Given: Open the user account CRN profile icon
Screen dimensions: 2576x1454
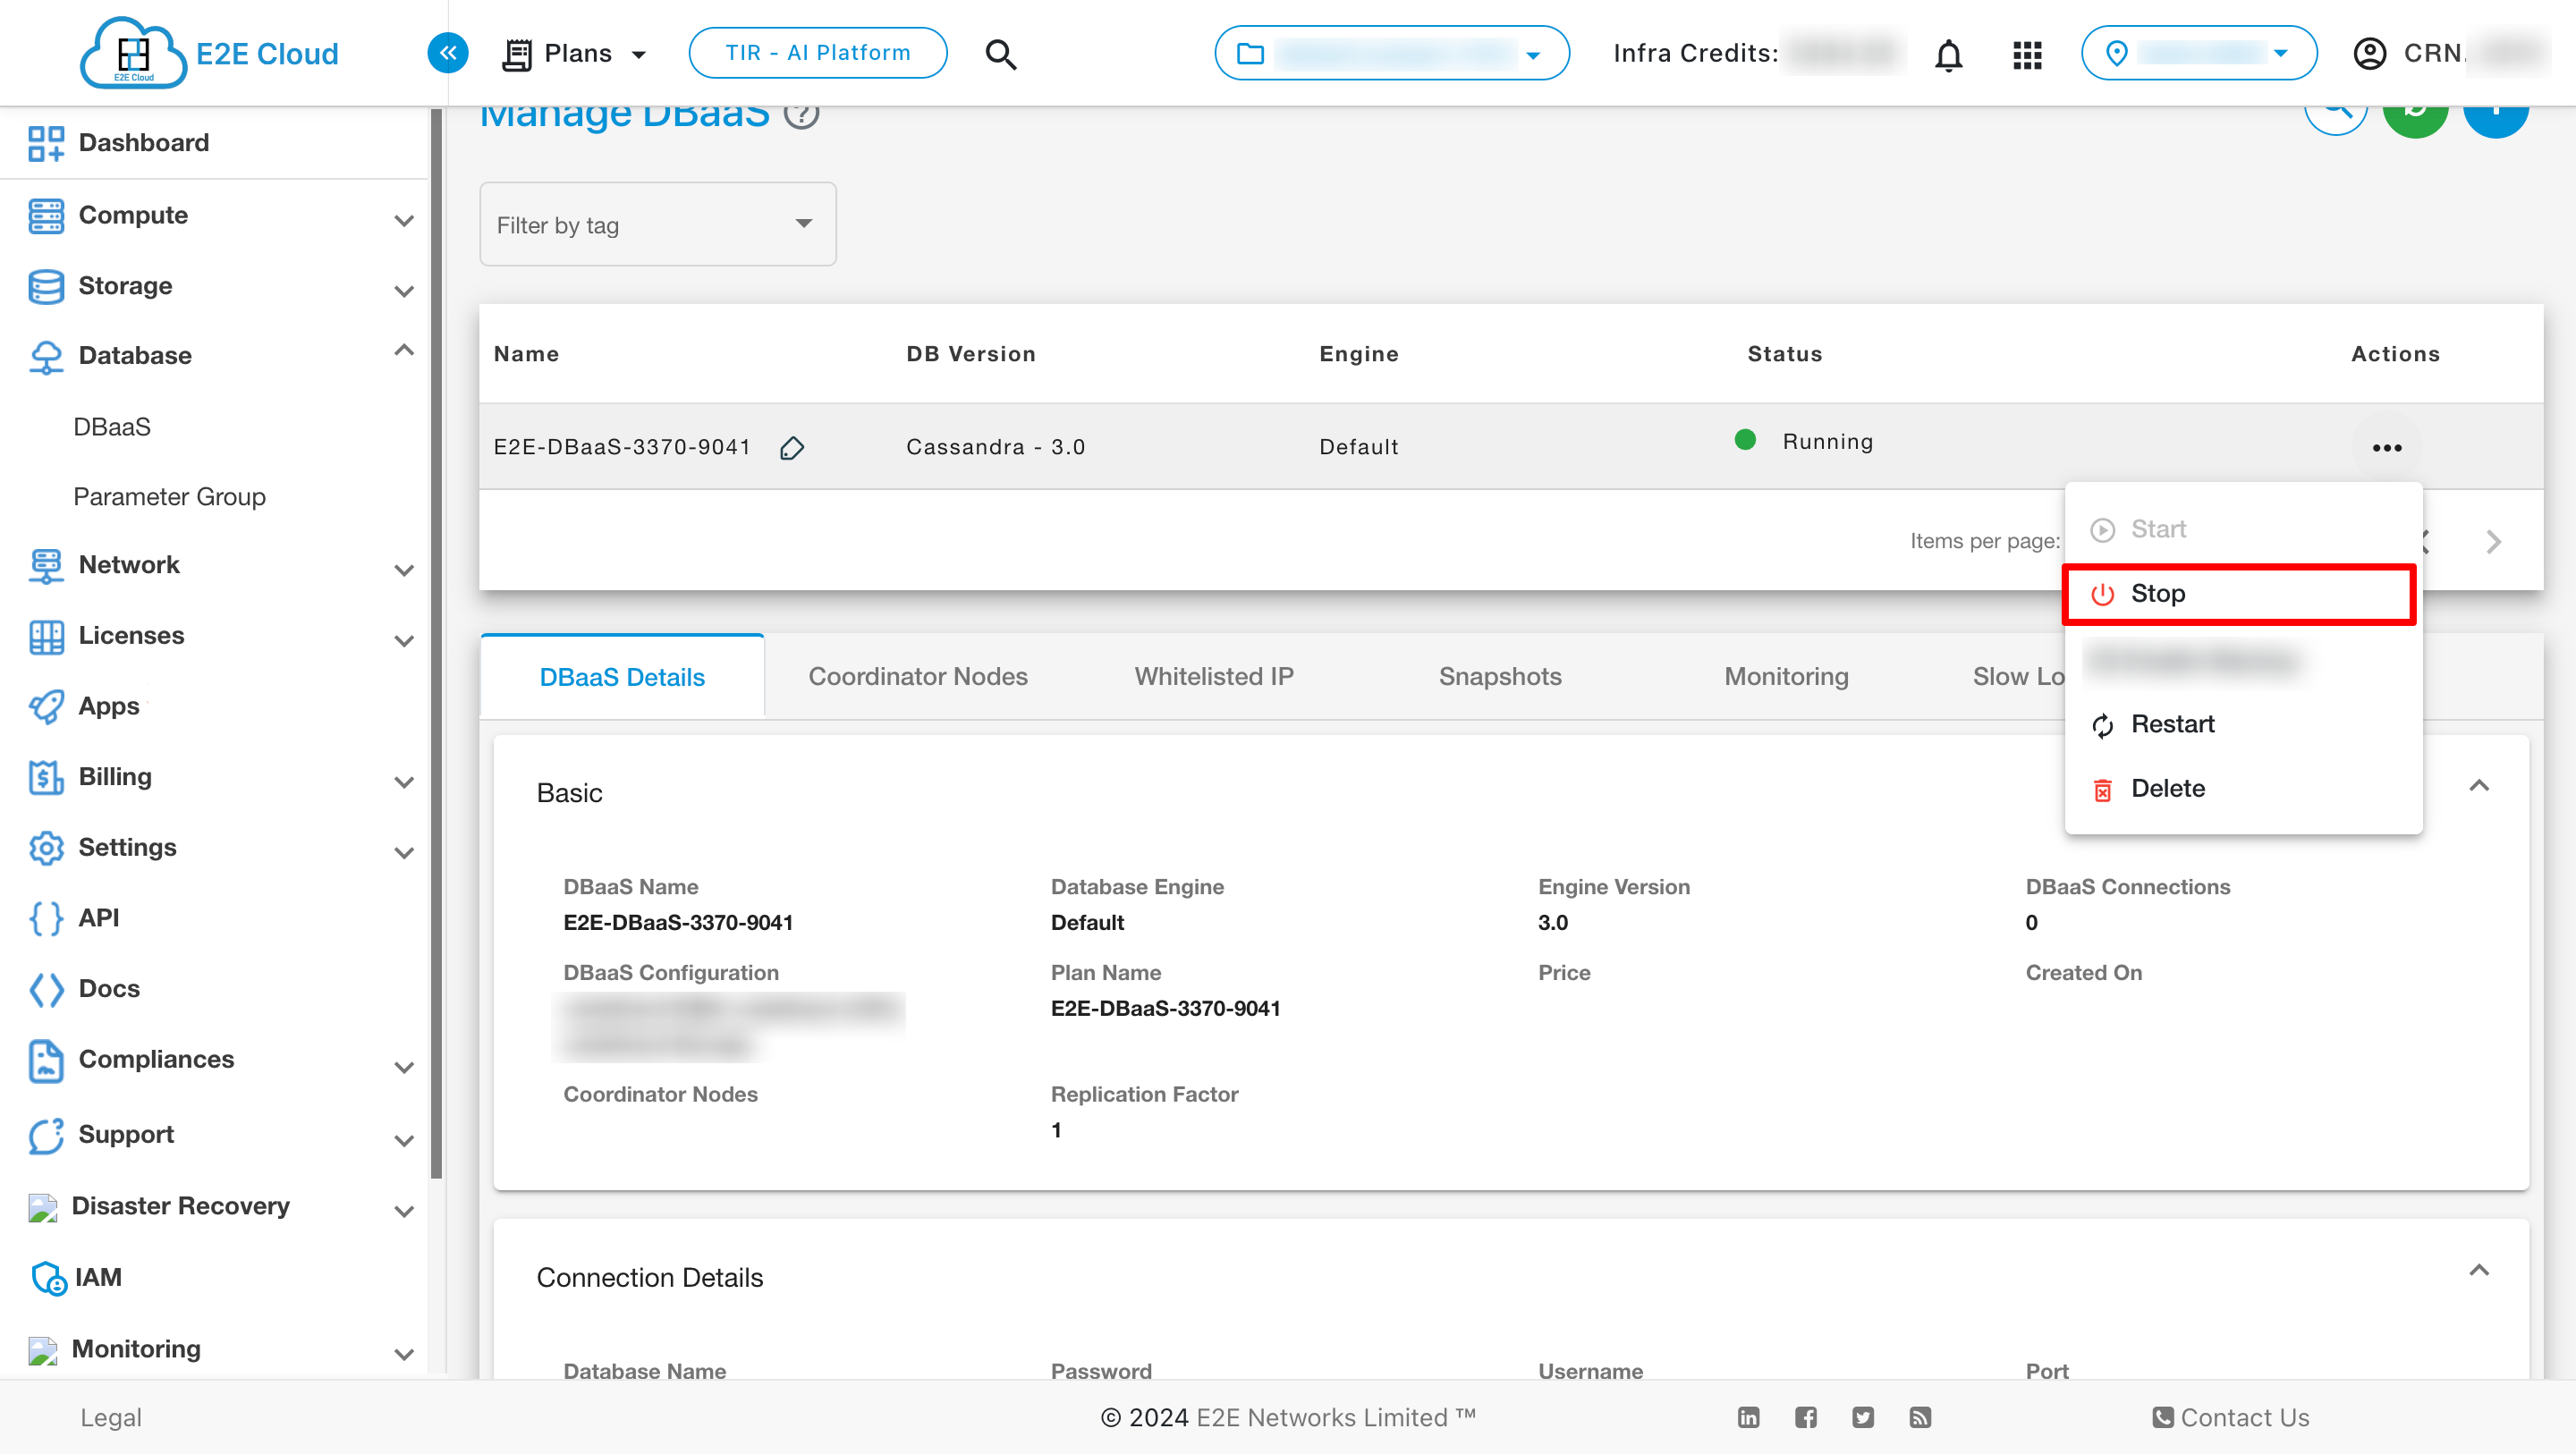Looking at the screenshot, I should (2369, 53).
